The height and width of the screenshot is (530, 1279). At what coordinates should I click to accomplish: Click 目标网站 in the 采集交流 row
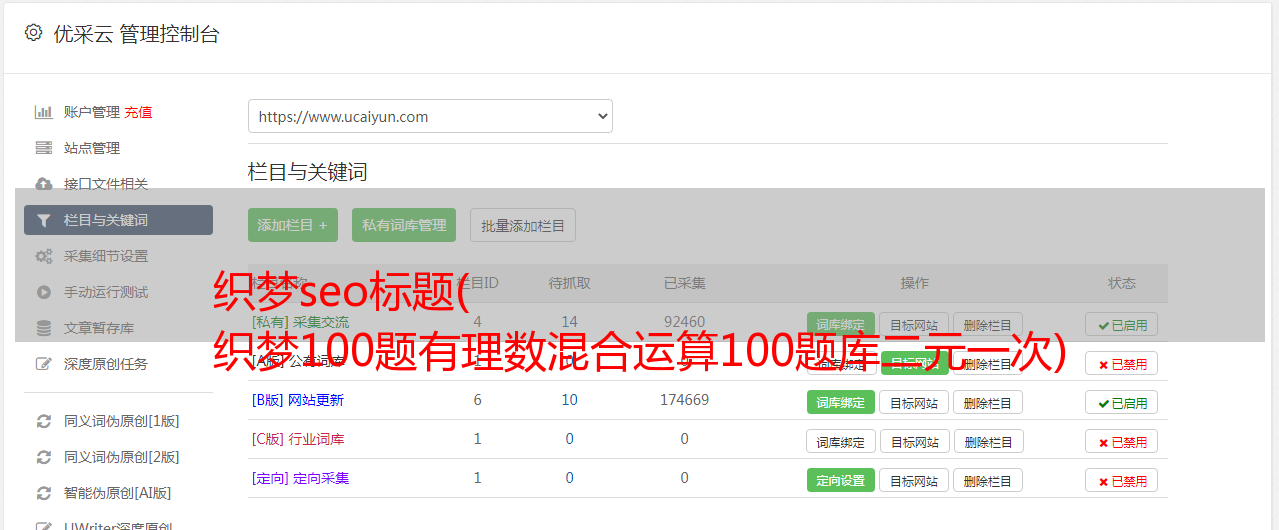pyautogui.click(x=914, y=325)
